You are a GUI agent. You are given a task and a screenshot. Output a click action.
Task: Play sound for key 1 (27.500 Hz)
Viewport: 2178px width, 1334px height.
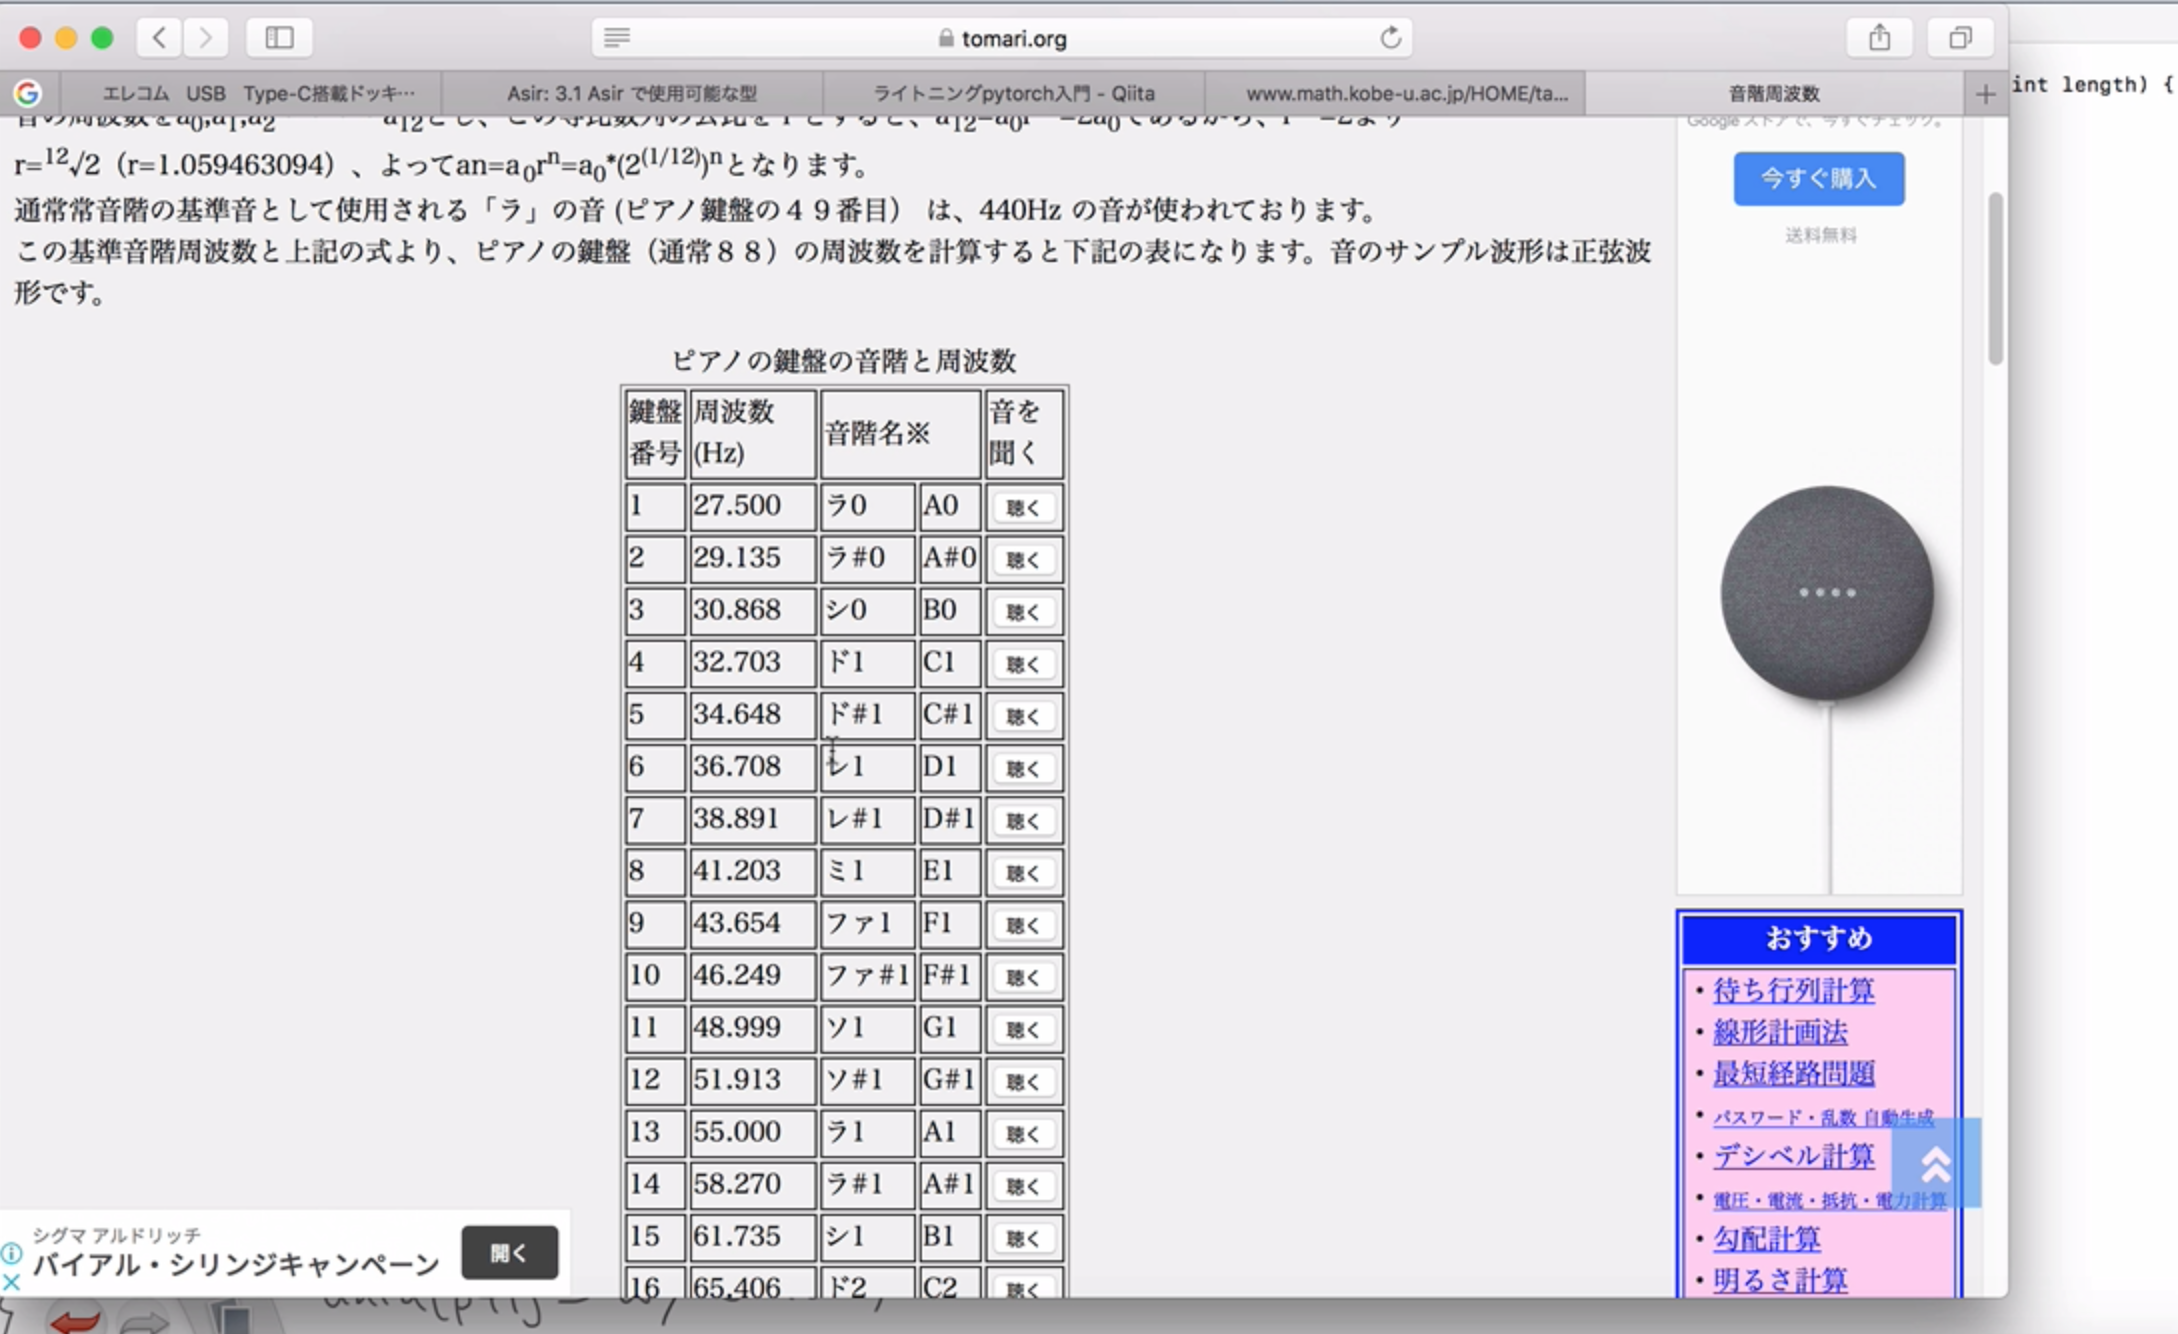click(1023, 507)
